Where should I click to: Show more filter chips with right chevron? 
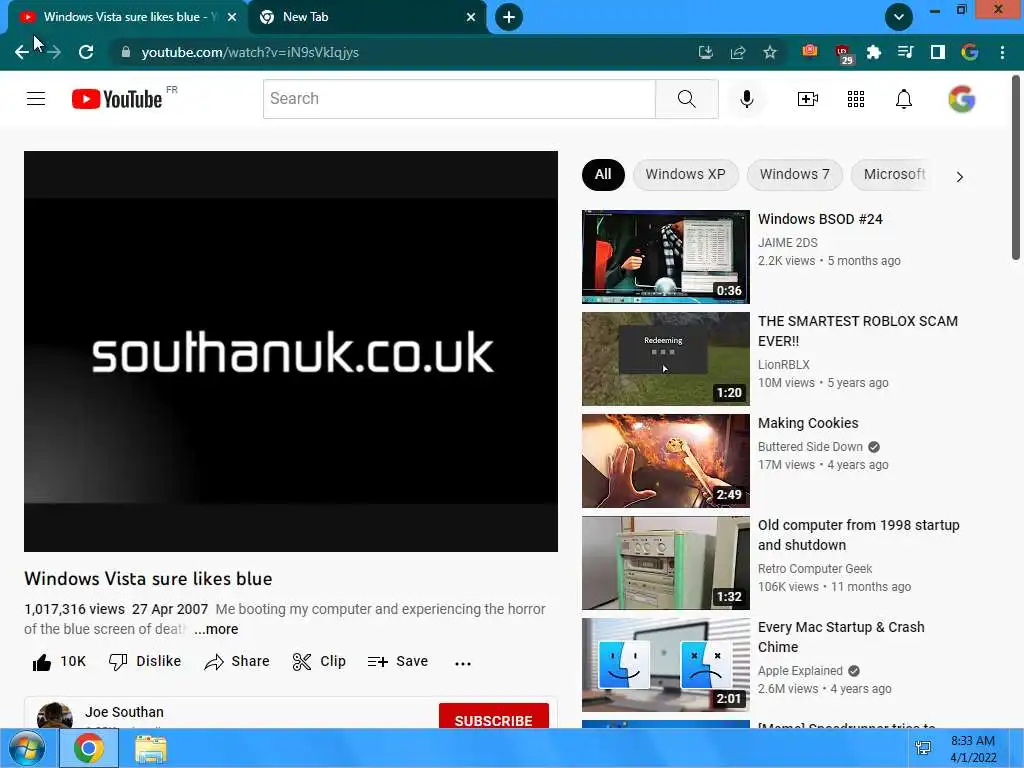click(x=959, y=176)
